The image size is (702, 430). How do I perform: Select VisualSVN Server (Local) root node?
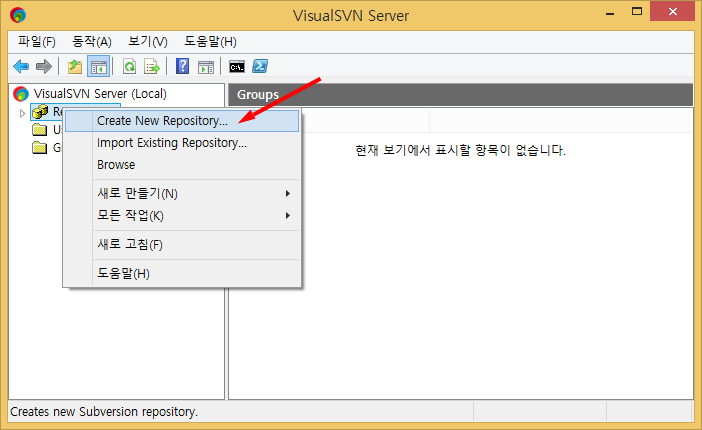[x=100, y=94]
